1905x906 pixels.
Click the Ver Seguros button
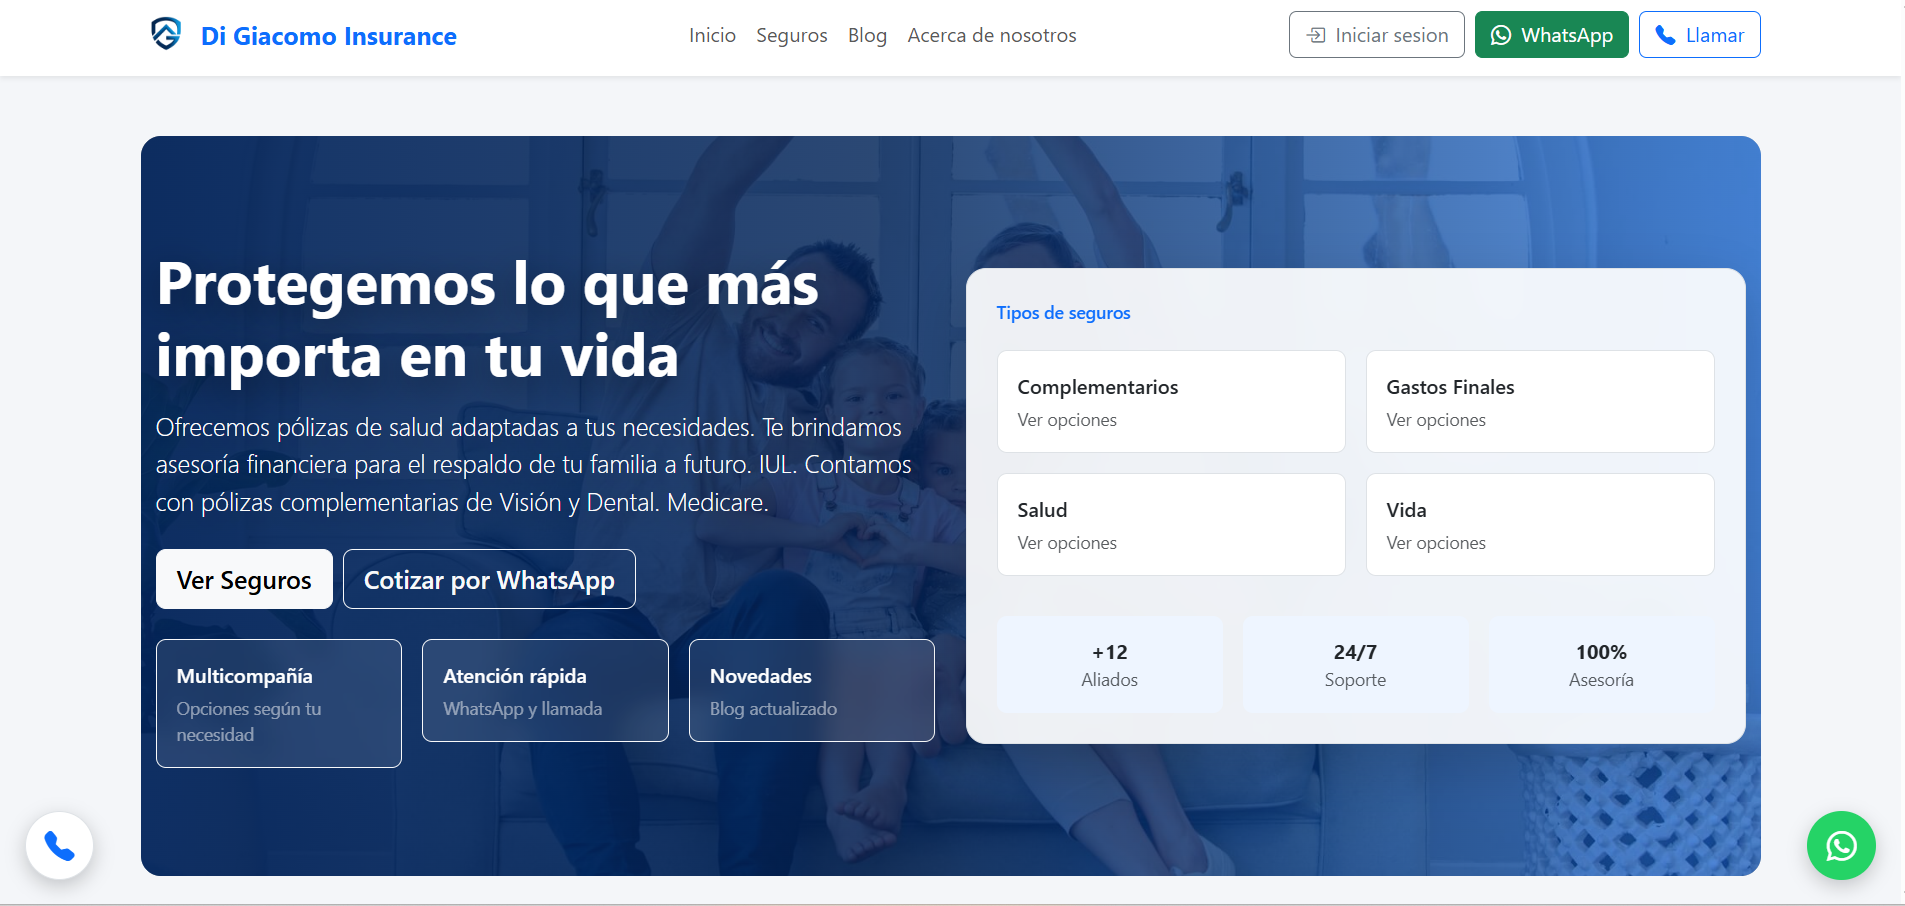click(x=244, y=579)
